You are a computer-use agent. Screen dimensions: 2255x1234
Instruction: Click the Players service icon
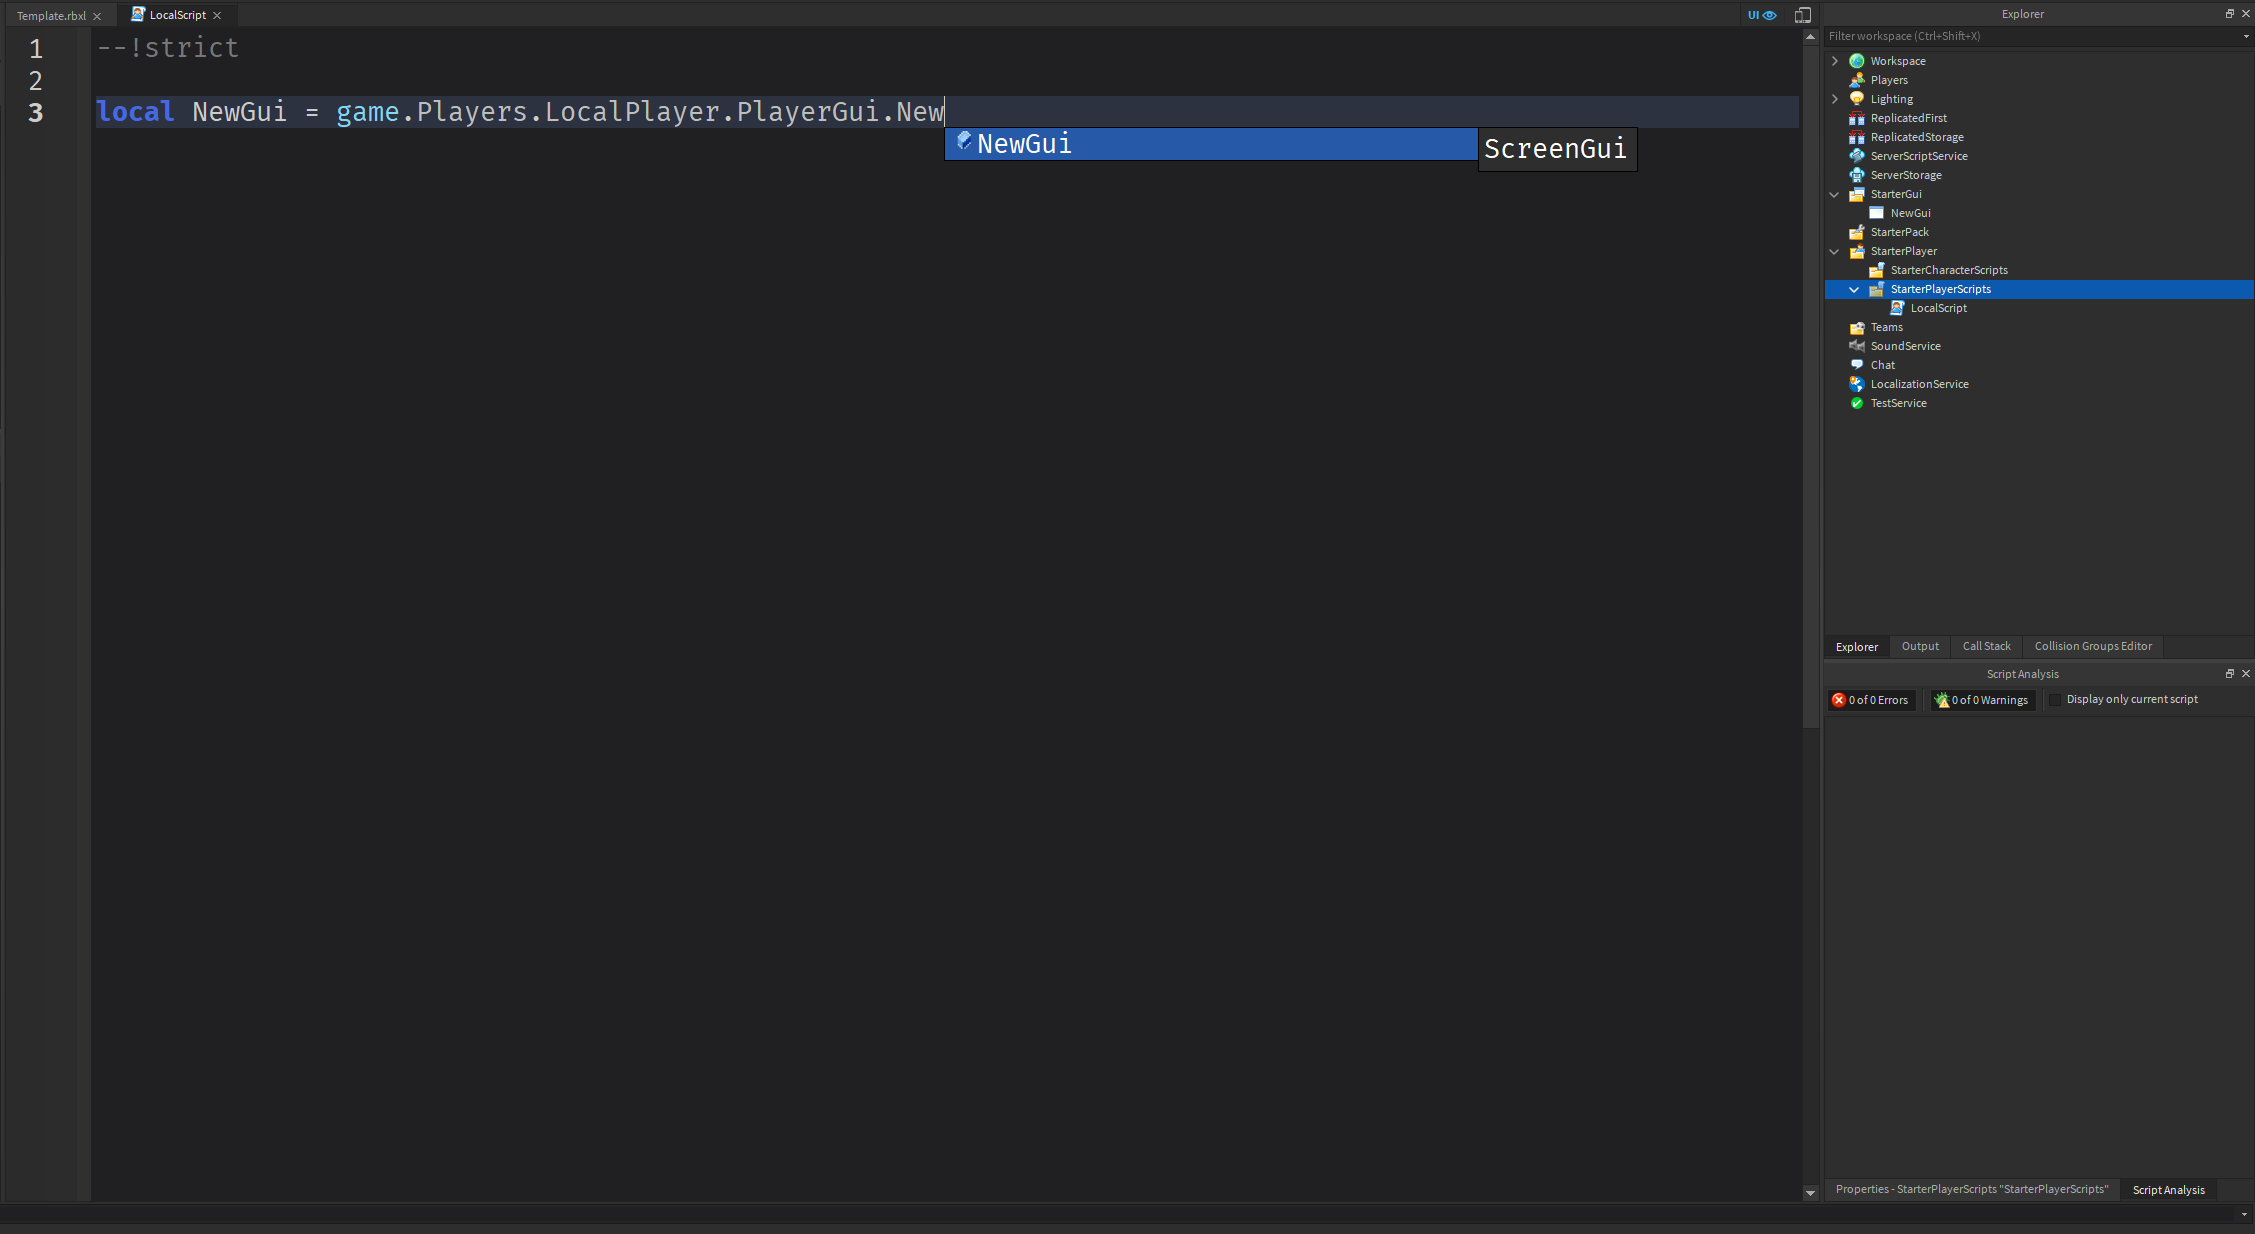point(1857,79)
